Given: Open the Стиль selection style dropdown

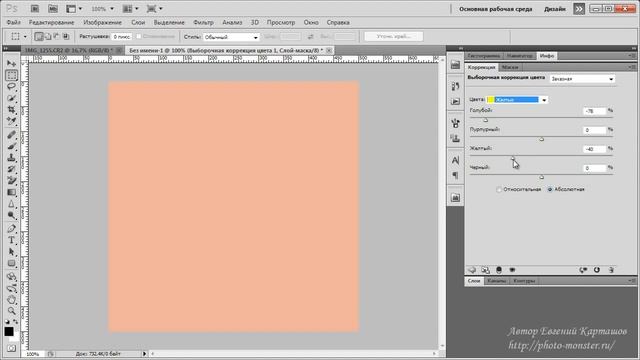Looking at the screenshot, I should (x=231, y=37).
